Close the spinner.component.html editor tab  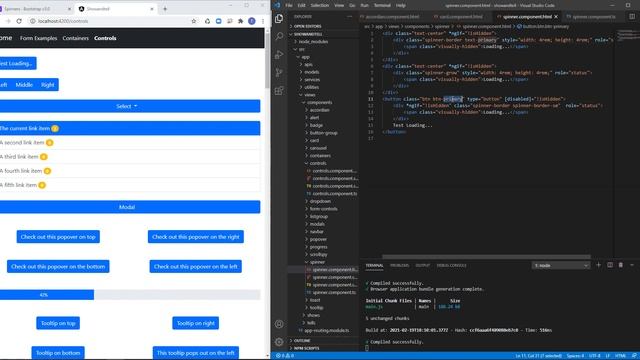coord(556,17)
